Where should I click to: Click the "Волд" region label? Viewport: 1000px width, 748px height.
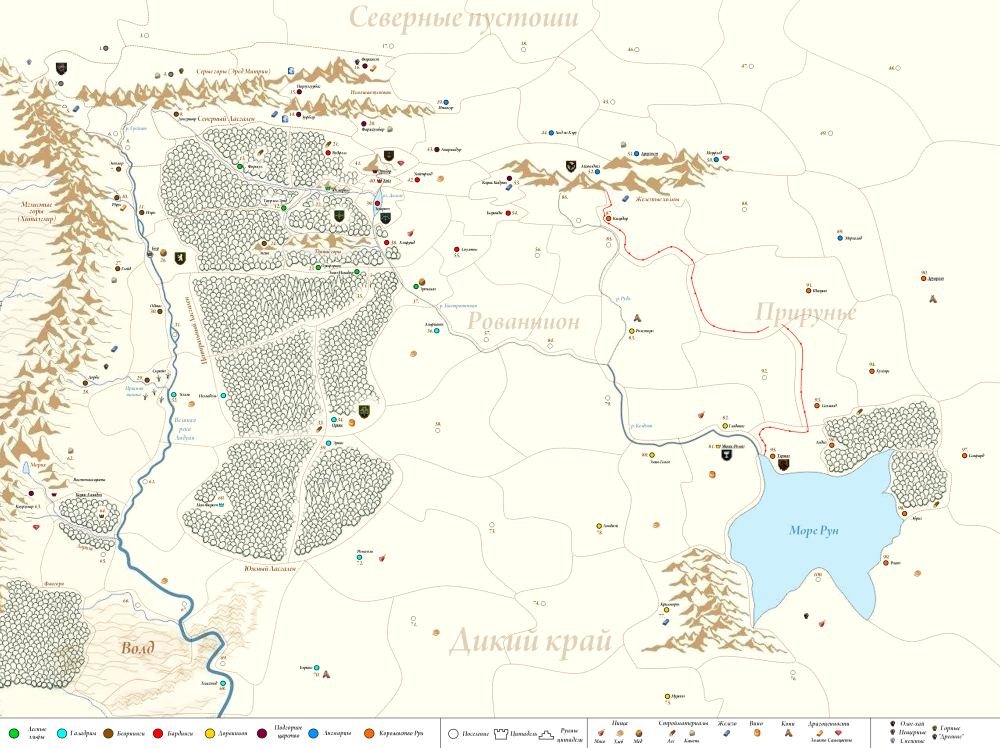[x=138, y=648]
